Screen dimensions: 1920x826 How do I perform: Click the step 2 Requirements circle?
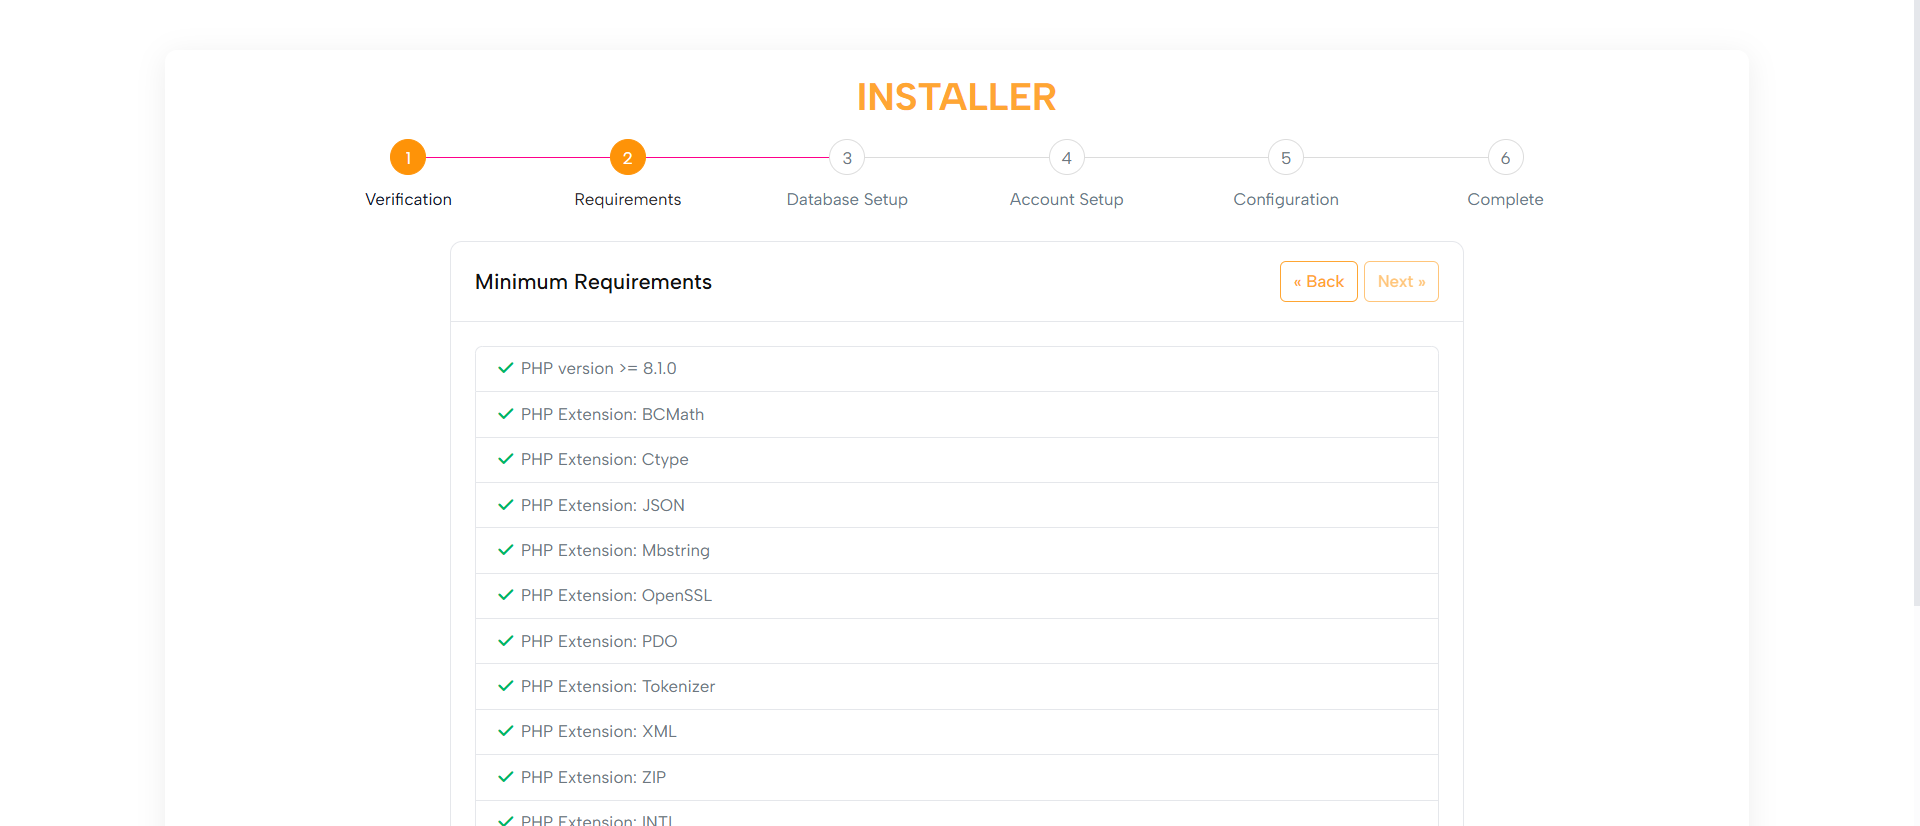click(628, 157)
